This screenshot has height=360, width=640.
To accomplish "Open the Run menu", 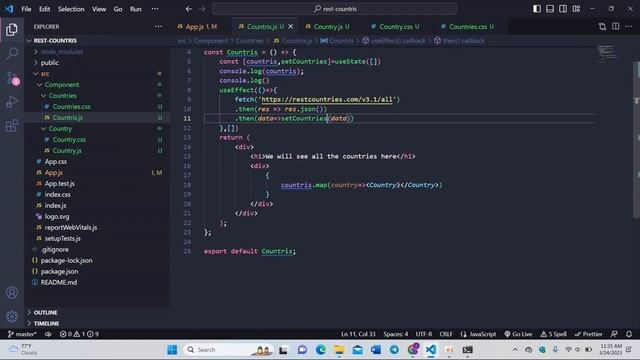I will [136, 9].
